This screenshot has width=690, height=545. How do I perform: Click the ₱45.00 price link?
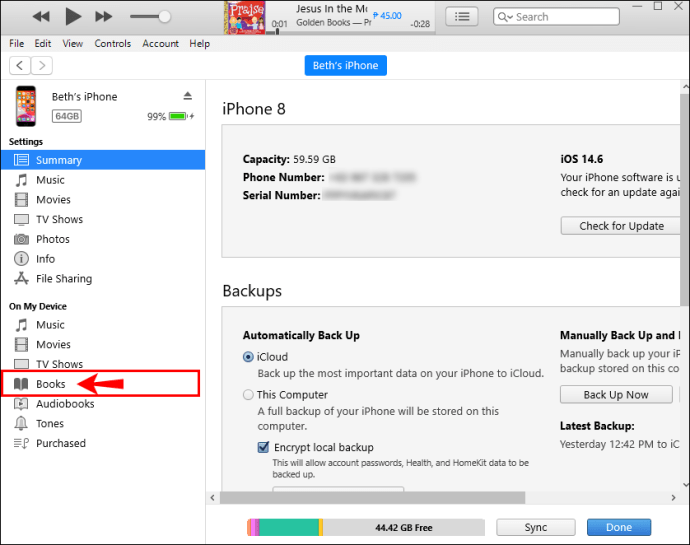(x=387, y=15)
